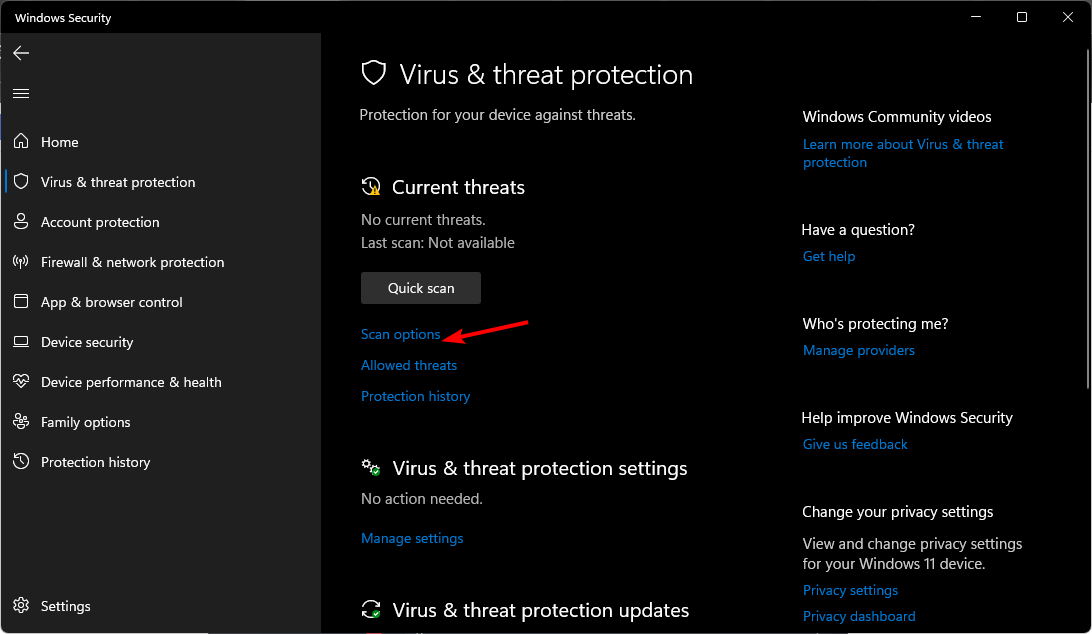Select Virus & threat protection sidebar item
The image size is (1092, 634).
click(117, 182)
